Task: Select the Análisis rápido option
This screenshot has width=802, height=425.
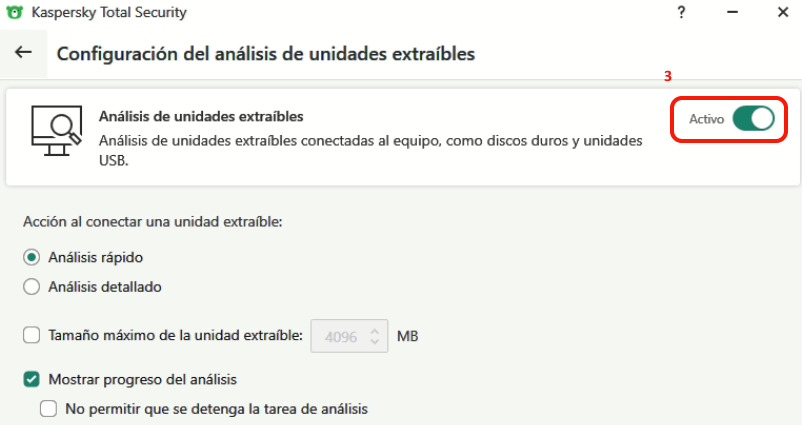Action: tap(32, 257)
